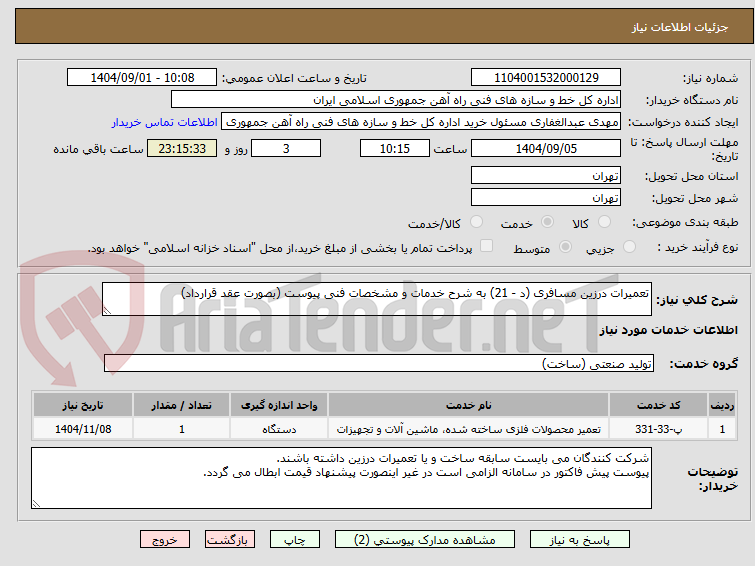Click the چاپ print button
The image size is (755, 566).
[295, 540]
